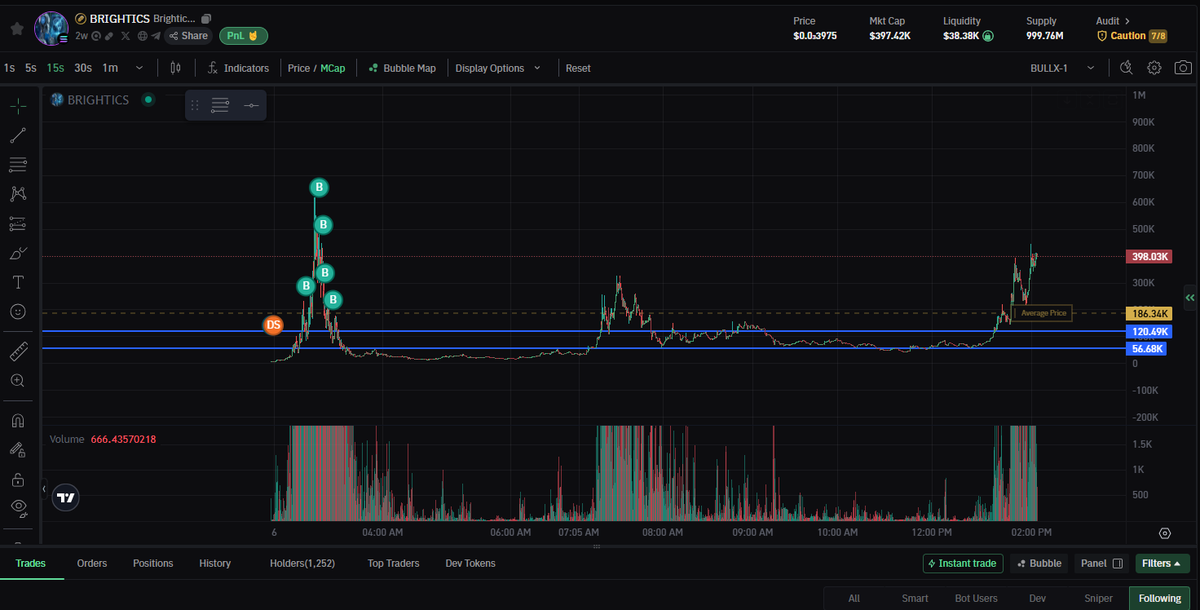
Task: Click the floating toolbar drag handle
Action: tap(196, 105)
